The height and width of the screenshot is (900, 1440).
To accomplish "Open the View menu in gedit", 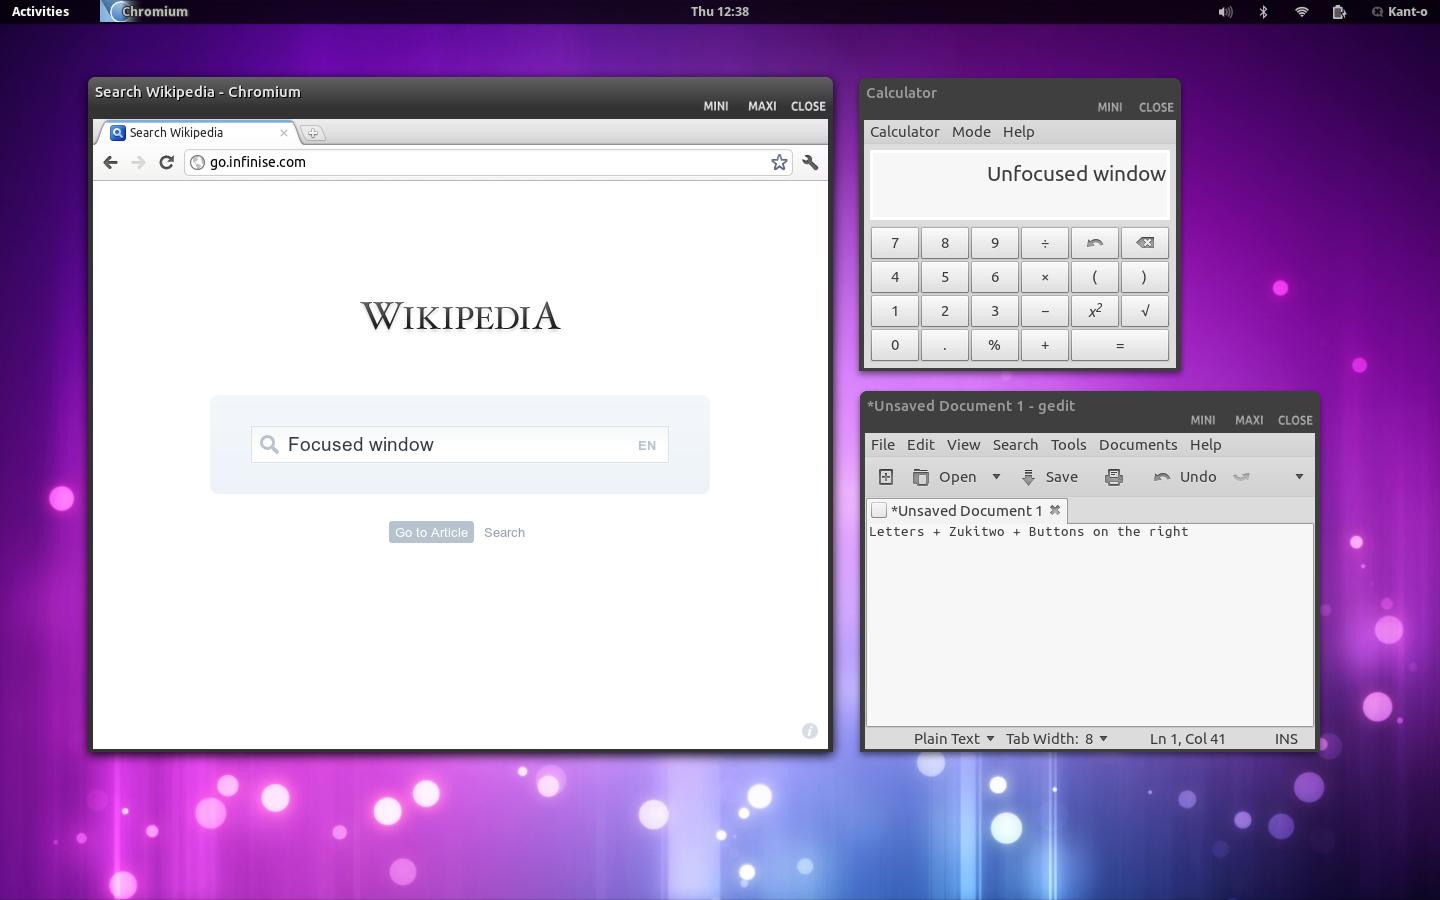I will [x=963, y=445].
